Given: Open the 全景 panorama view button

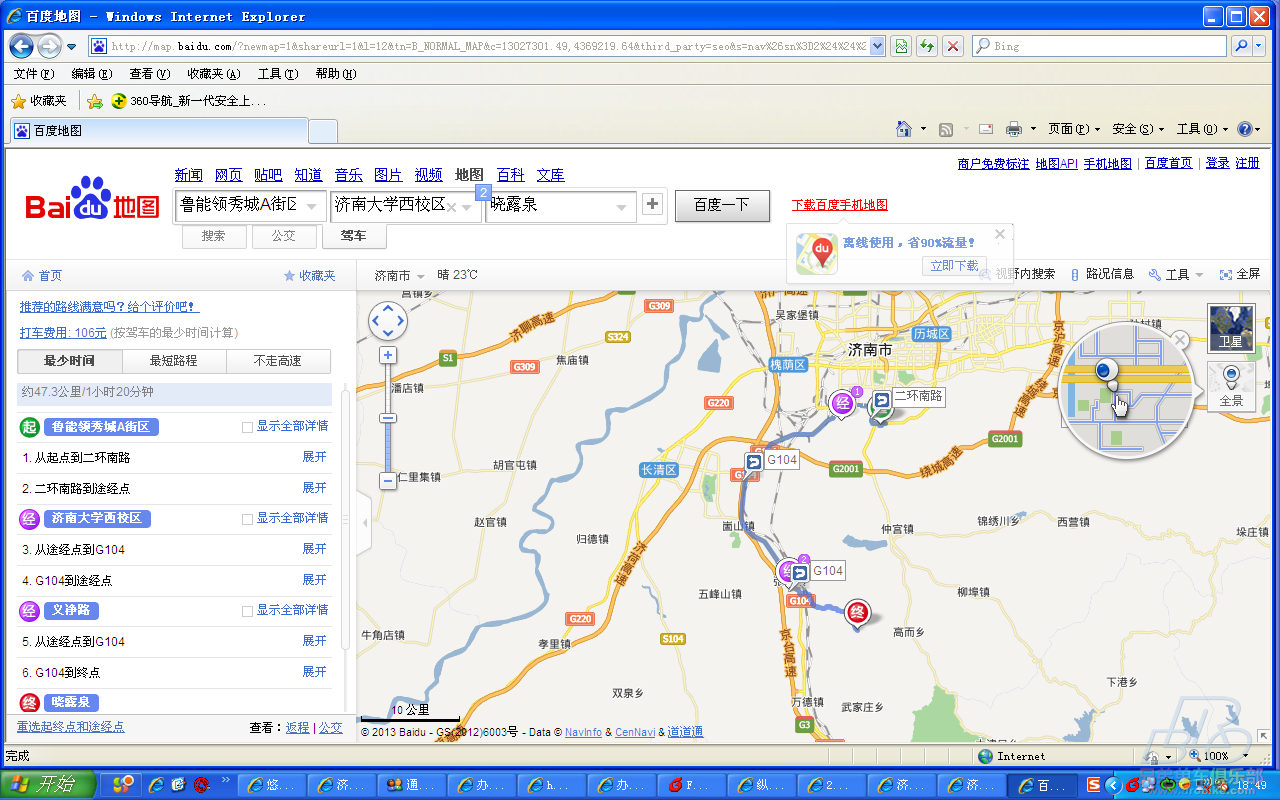Looking at the screenshot, I should 1231,386.
